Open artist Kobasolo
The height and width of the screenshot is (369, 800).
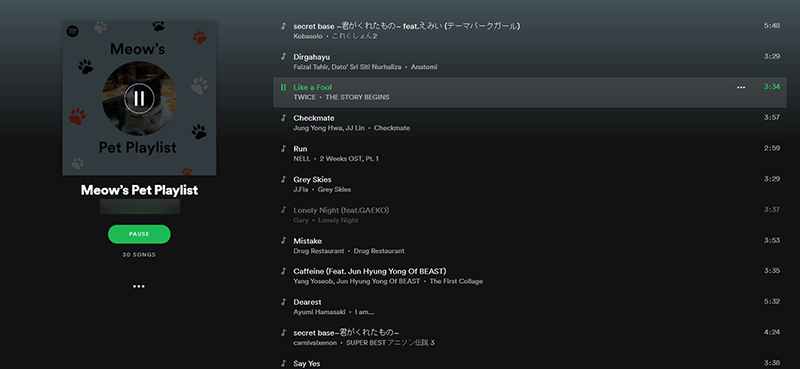point(309,36)
